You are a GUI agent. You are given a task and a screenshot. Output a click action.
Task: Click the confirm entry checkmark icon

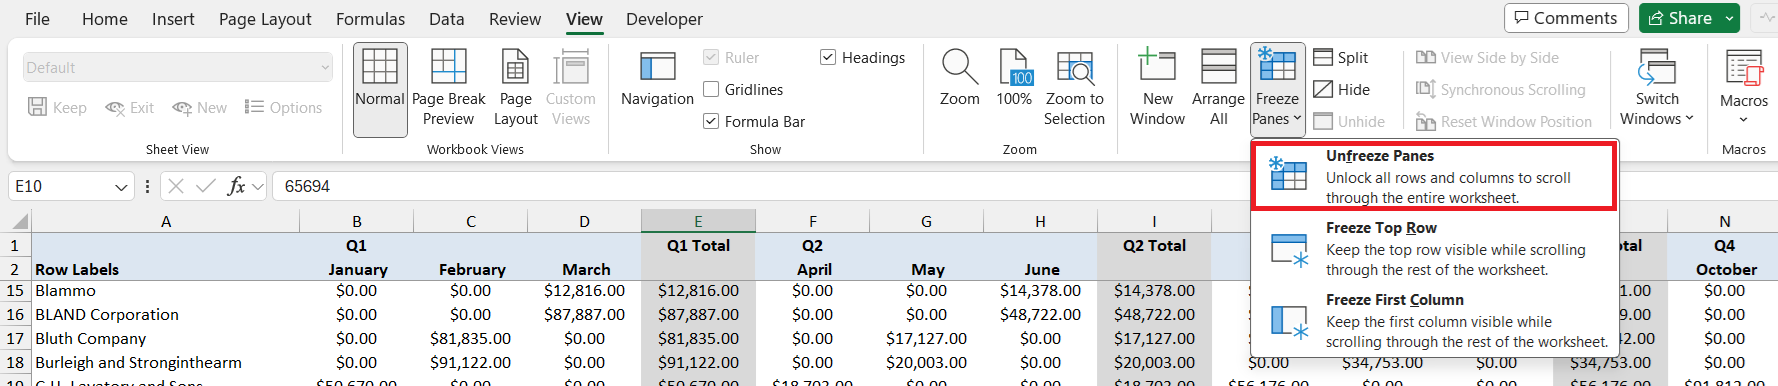tap(206, 186)
